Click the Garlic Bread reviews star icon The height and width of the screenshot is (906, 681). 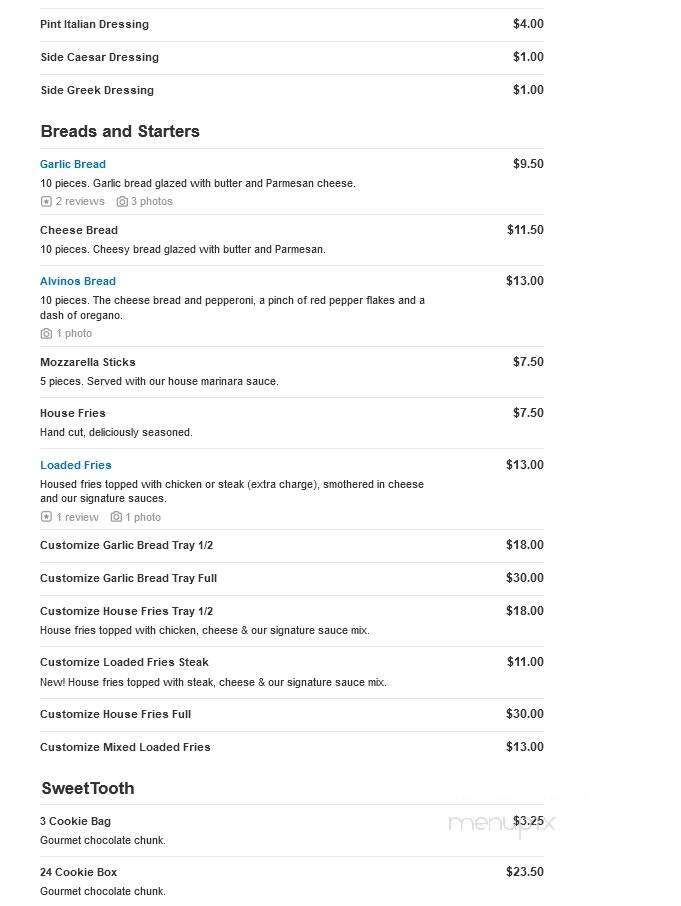46,201
